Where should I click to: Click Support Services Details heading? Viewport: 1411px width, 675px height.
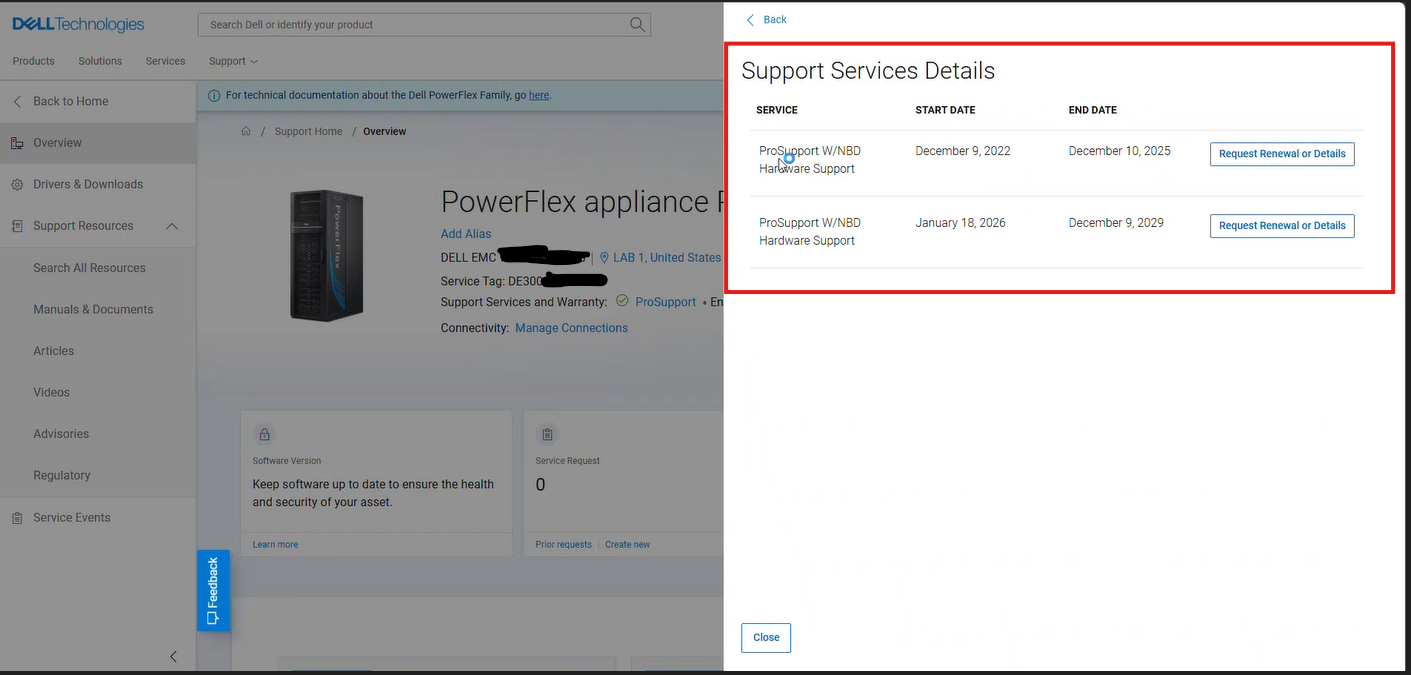click(x=868, y=71)
